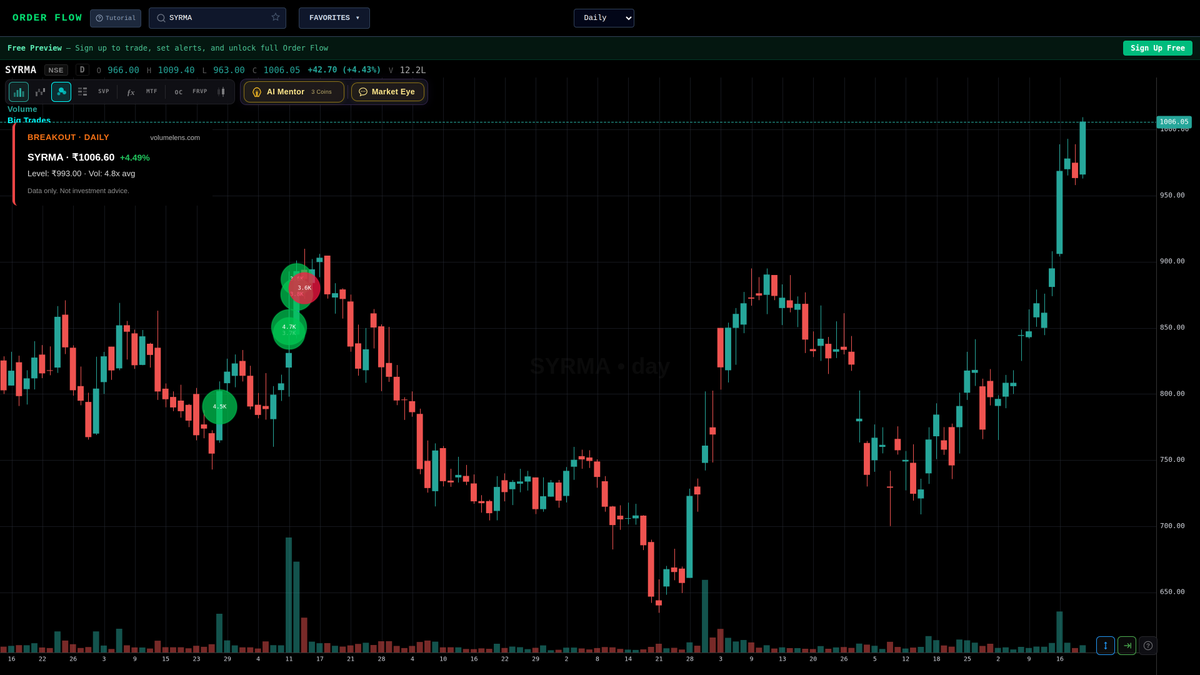The image size is (1200, 675).
Task: Change the Daily timeframe dropdown
Action: pyautogui.click(x=603, y=17)
